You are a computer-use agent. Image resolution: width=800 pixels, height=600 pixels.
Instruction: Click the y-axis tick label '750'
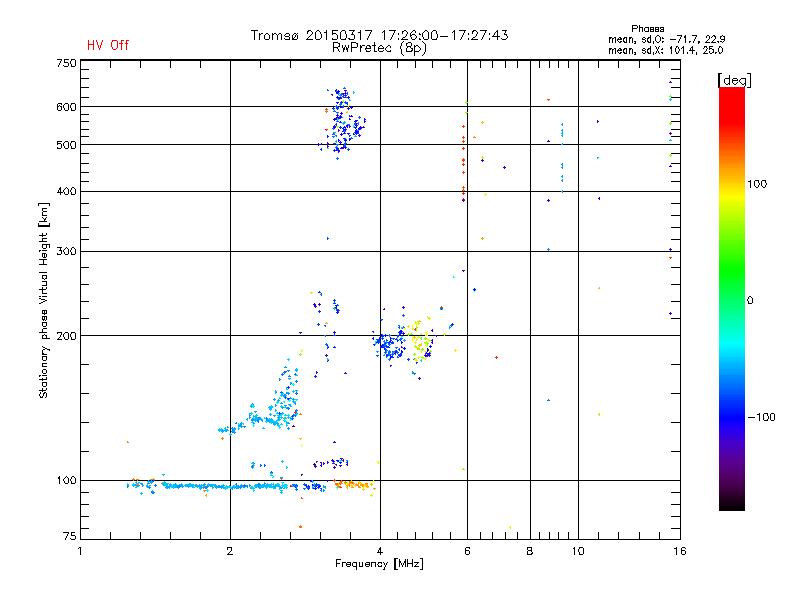[x=67, y=63]
